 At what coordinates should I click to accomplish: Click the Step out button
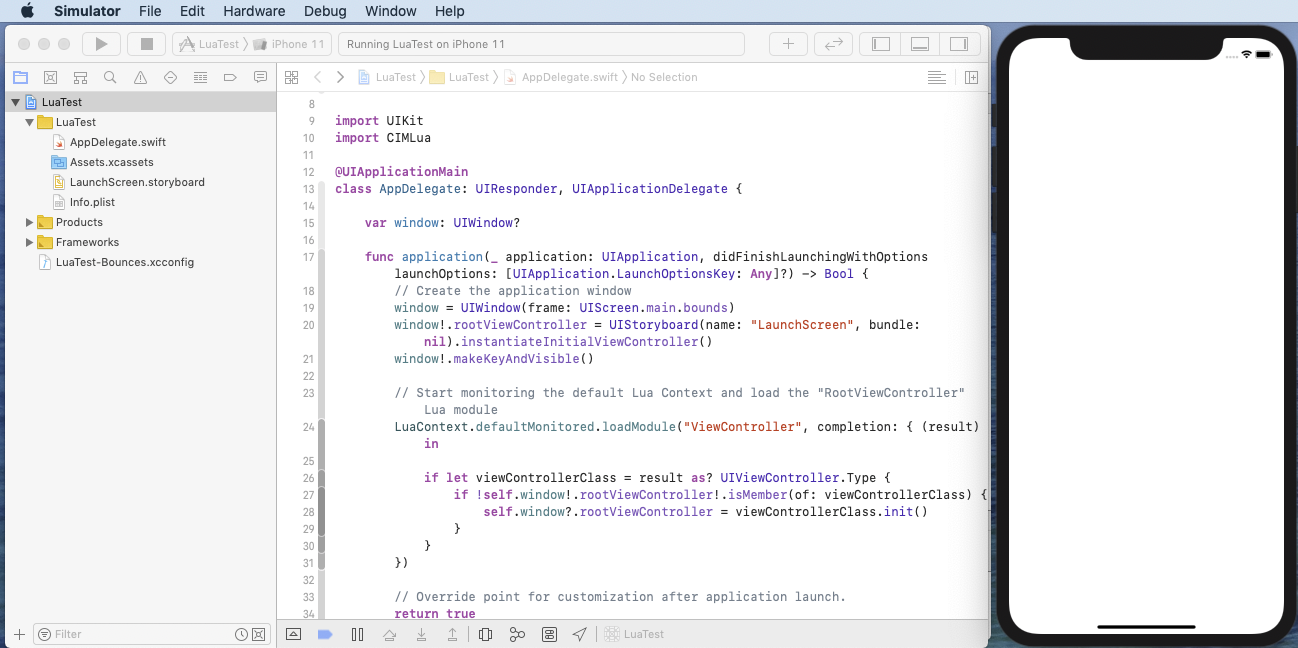[452, 634]
